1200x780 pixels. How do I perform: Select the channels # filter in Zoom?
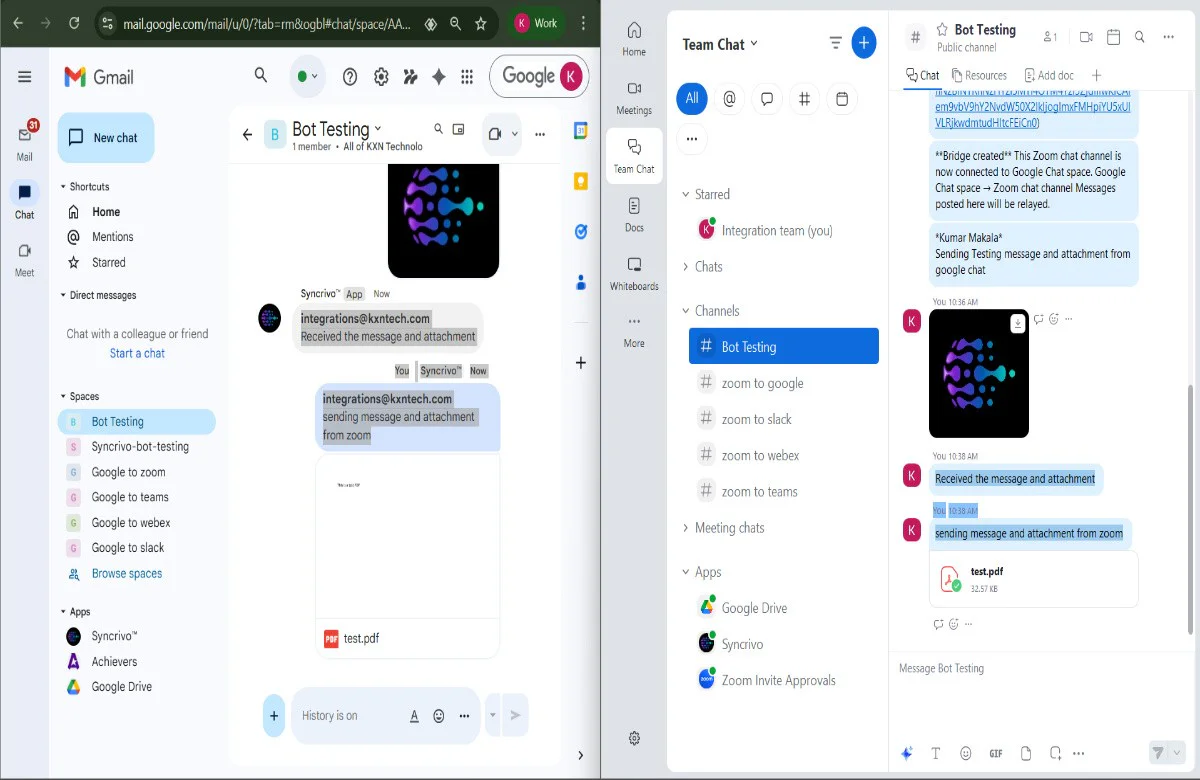pos(804,98)
